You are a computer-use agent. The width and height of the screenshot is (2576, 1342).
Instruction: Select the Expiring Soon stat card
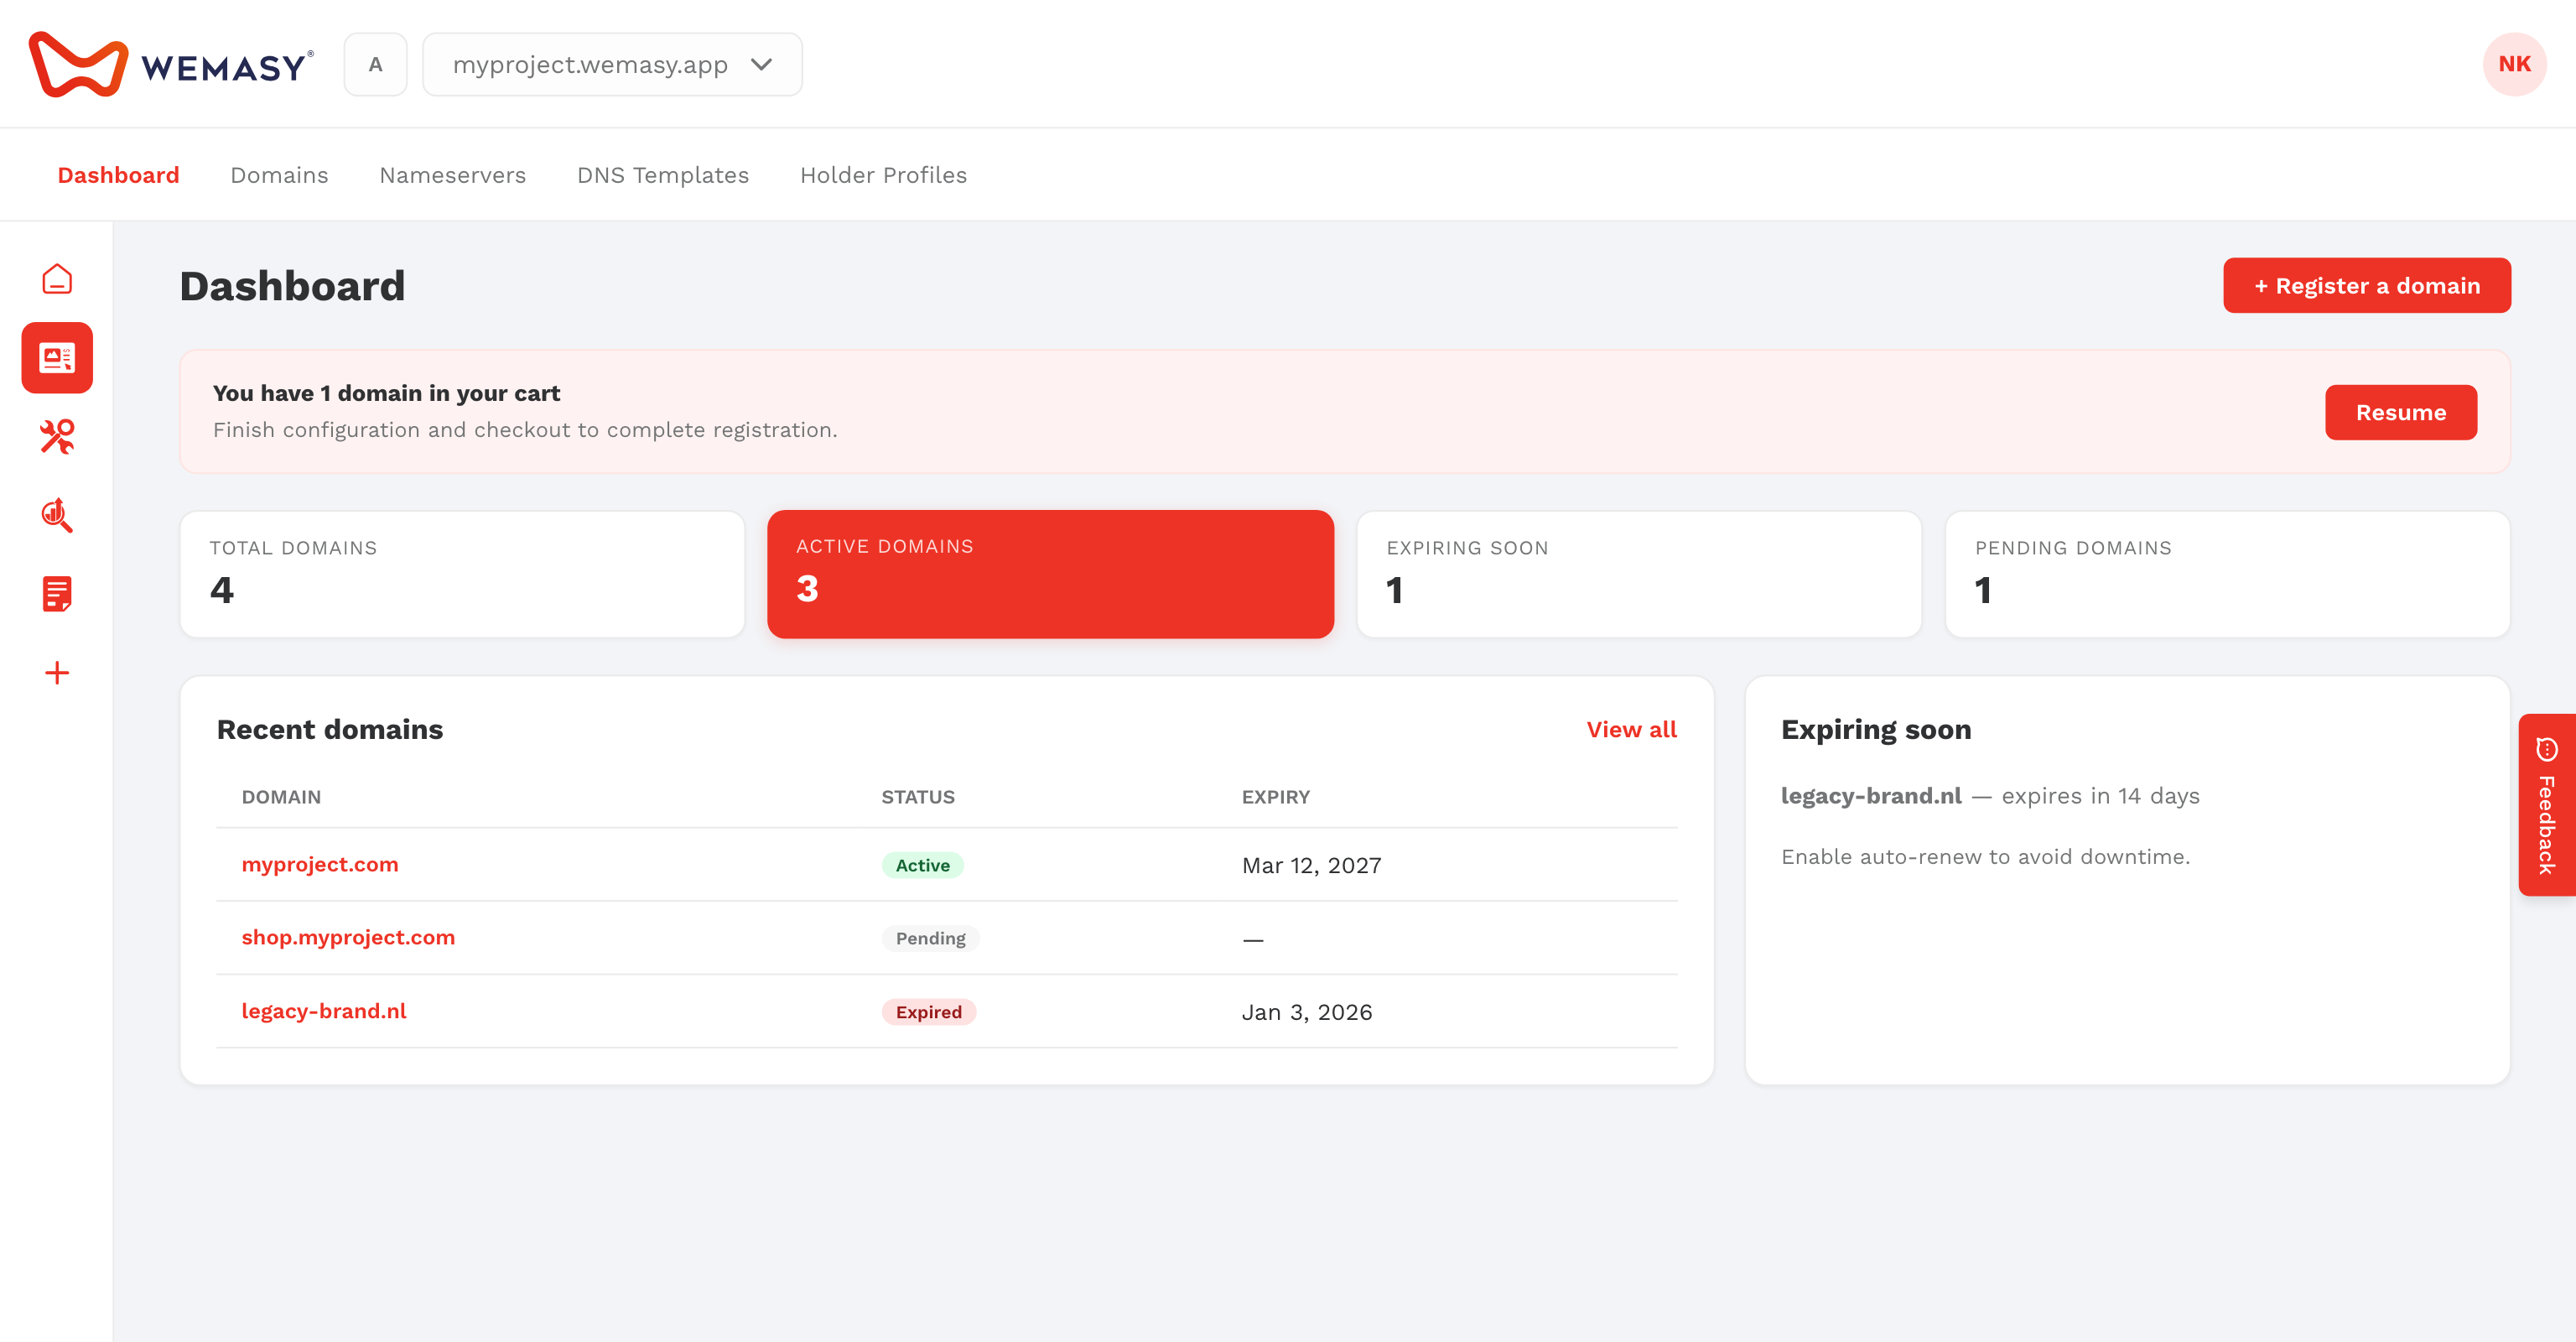pyautogui.click(x=1638, y=574)
